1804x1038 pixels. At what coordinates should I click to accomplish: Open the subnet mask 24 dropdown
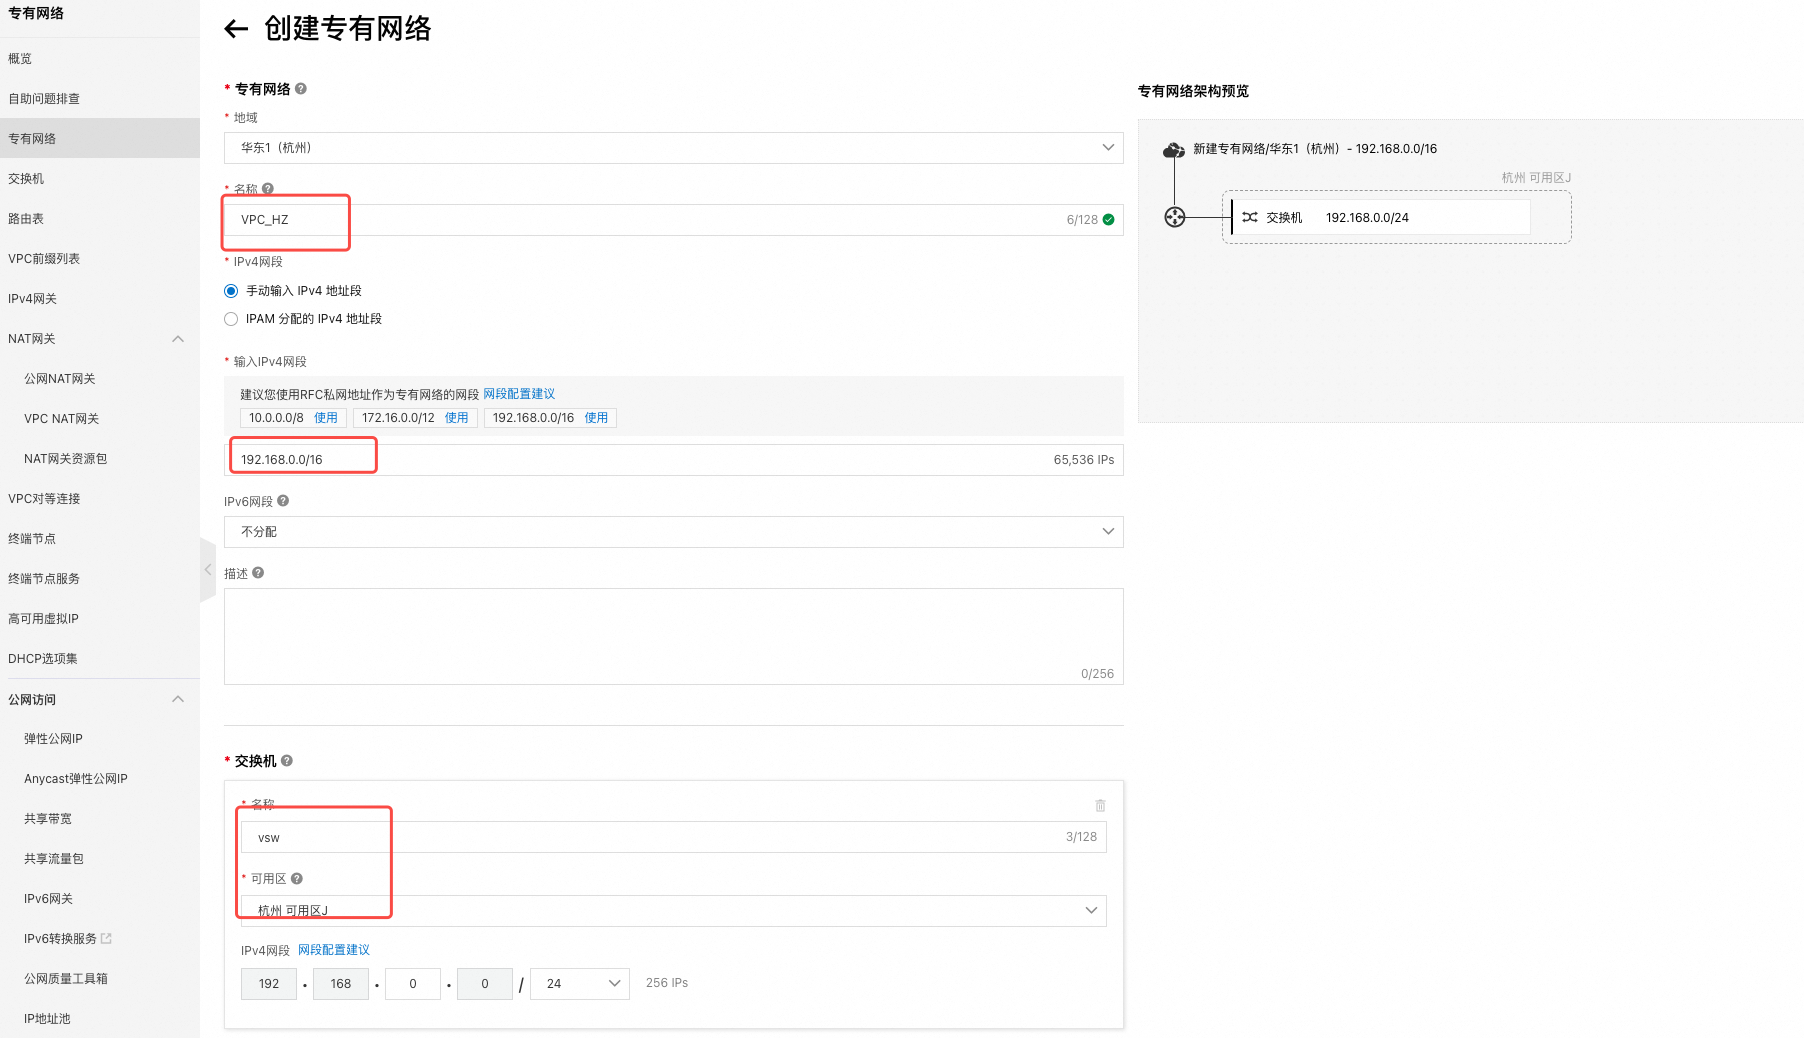(x=580, y=984)
